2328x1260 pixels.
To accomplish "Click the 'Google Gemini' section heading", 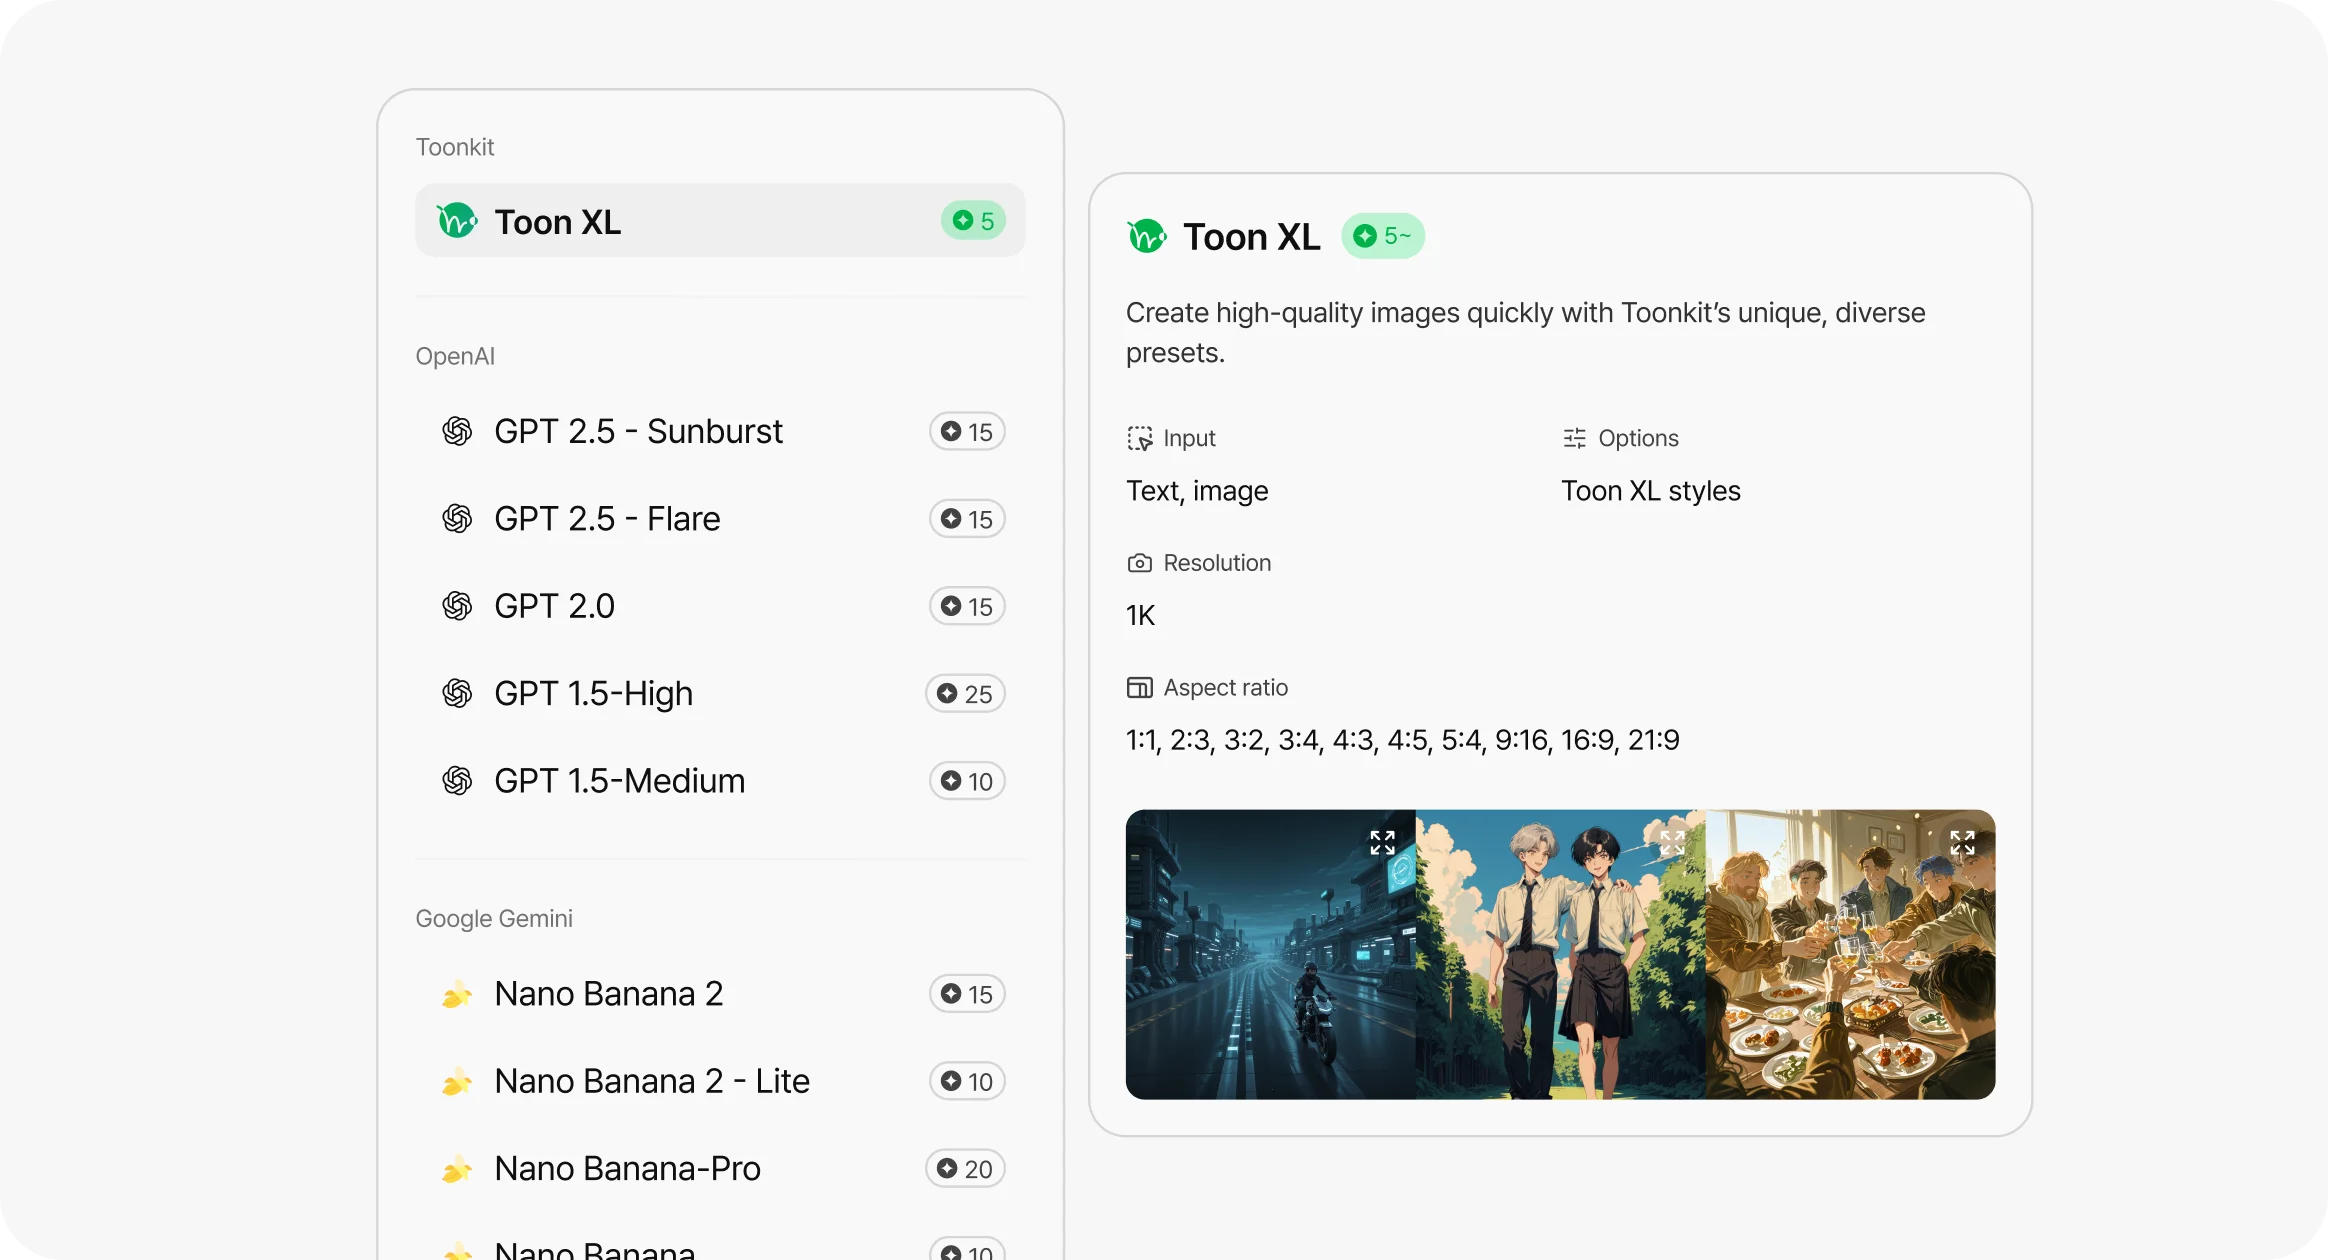I will (494, 918).
